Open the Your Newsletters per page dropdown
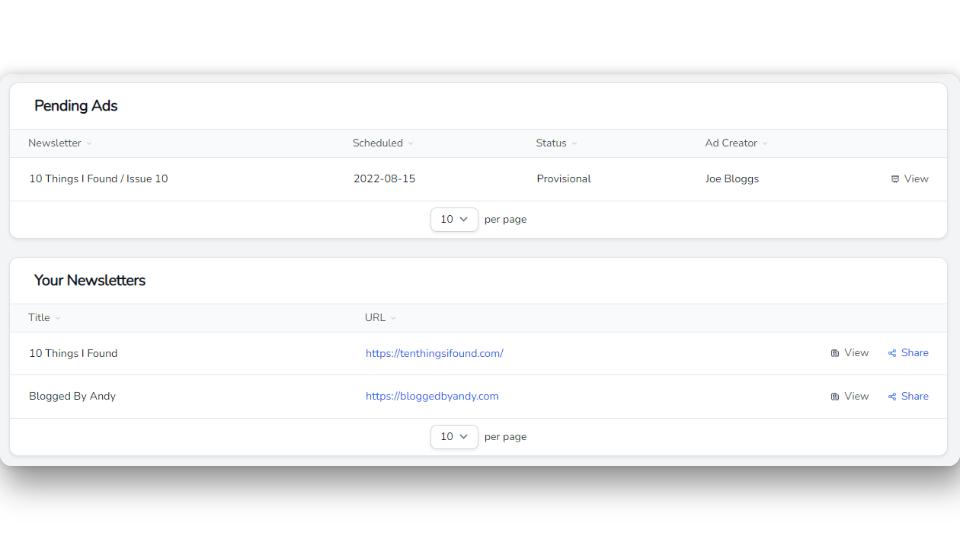The width and height of the screenshot is (960, 540). pos(454,436)
